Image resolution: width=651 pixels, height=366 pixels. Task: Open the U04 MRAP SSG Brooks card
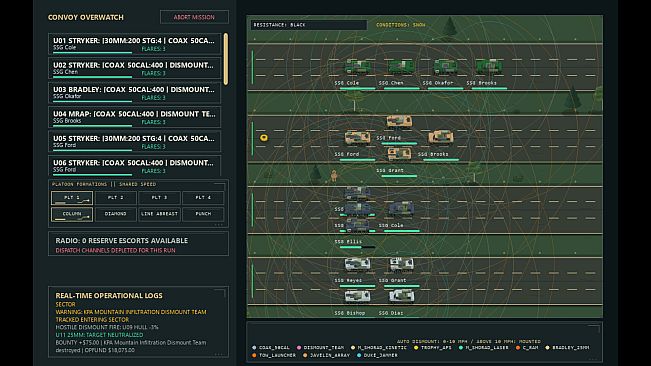pyautogui.click(x=135, y=117)
